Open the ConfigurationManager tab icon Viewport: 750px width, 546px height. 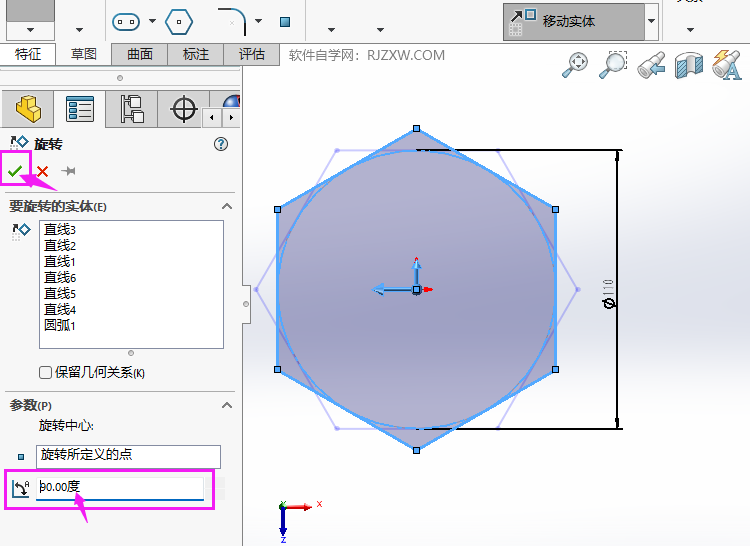(131, 108)
